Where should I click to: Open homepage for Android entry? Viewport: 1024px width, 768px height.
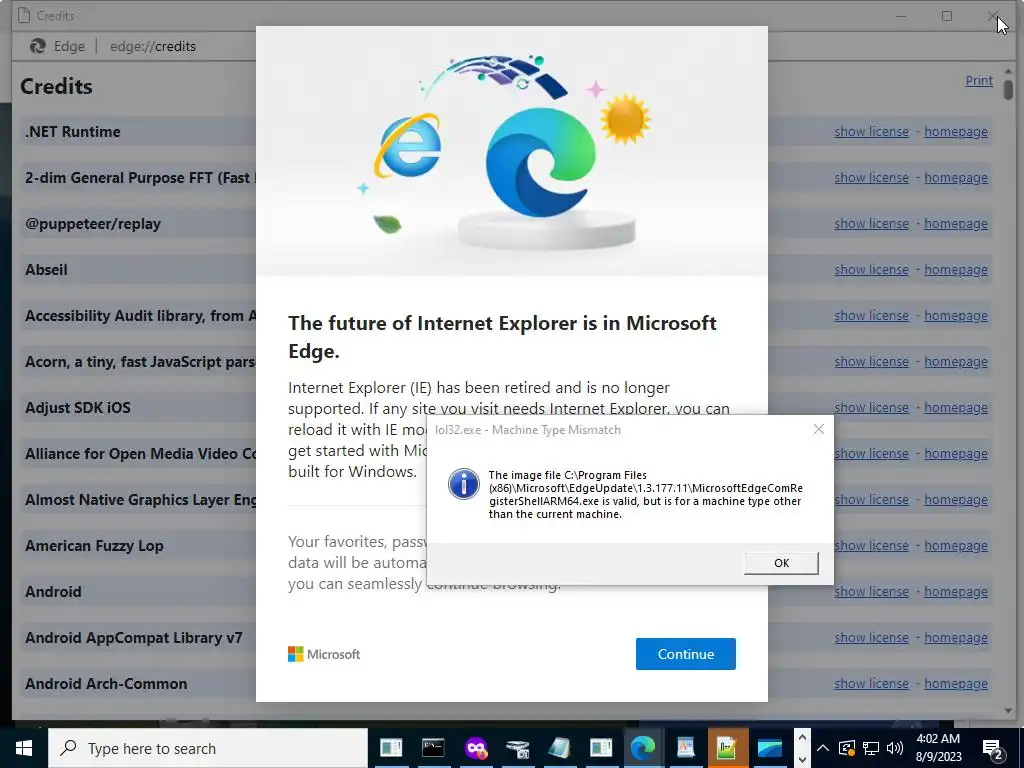click(x=955, y=591)
